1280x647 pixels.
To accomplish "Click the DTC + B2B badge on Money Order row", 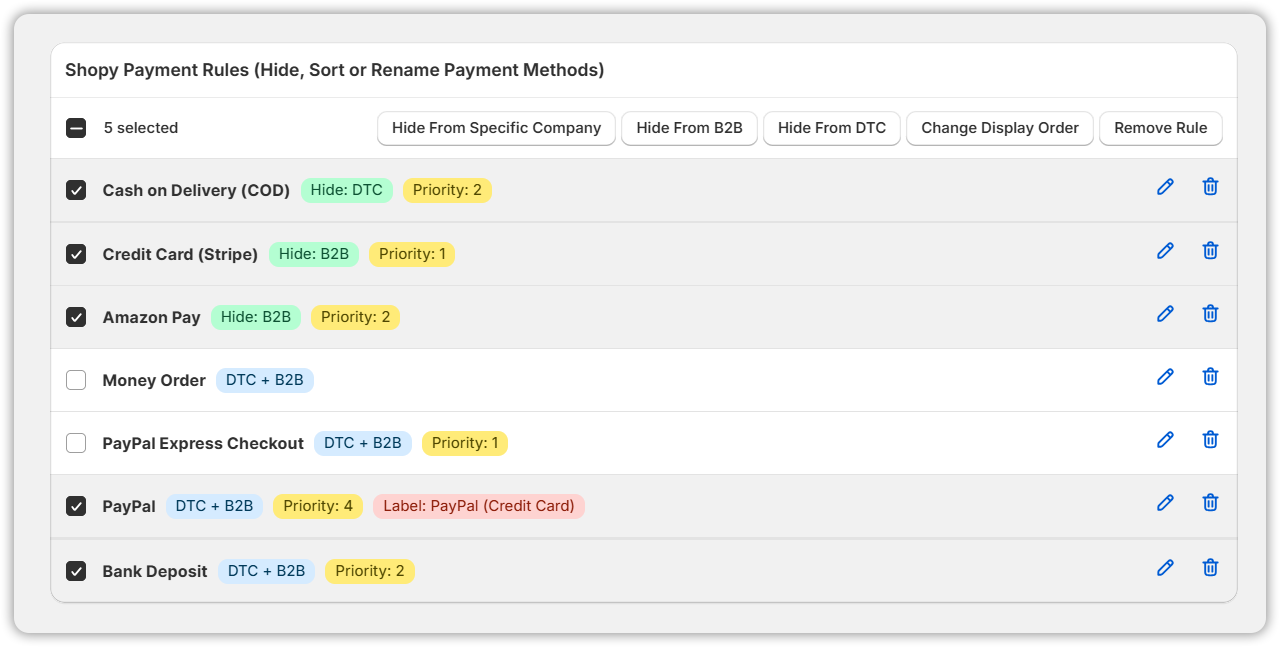I will point(265,380).
